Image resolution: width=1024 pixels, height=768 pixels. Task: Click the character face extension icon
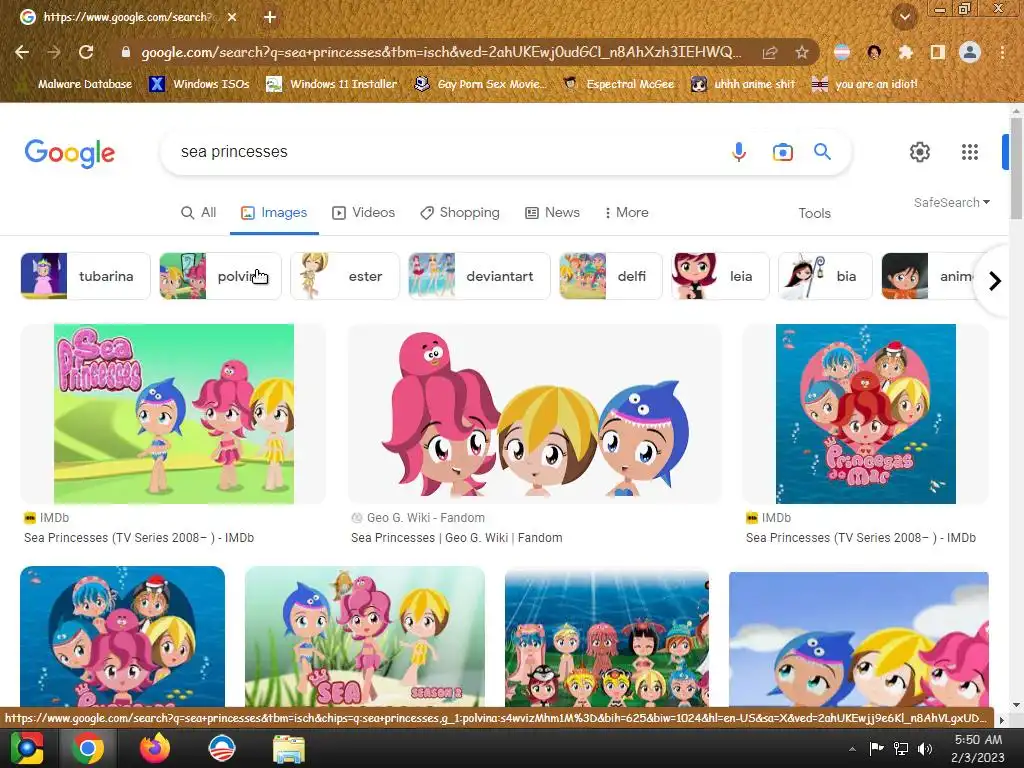[x=874, y=52]
